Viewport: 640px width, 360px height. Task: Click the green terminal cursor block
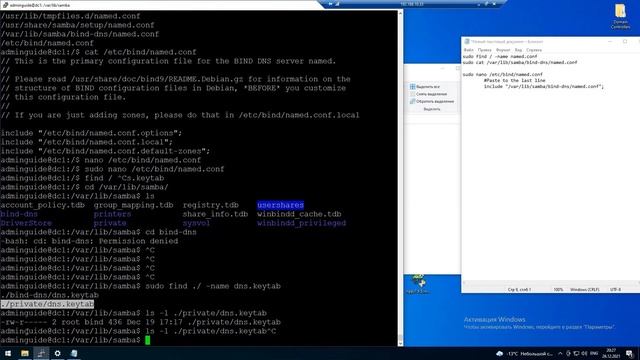148,340
